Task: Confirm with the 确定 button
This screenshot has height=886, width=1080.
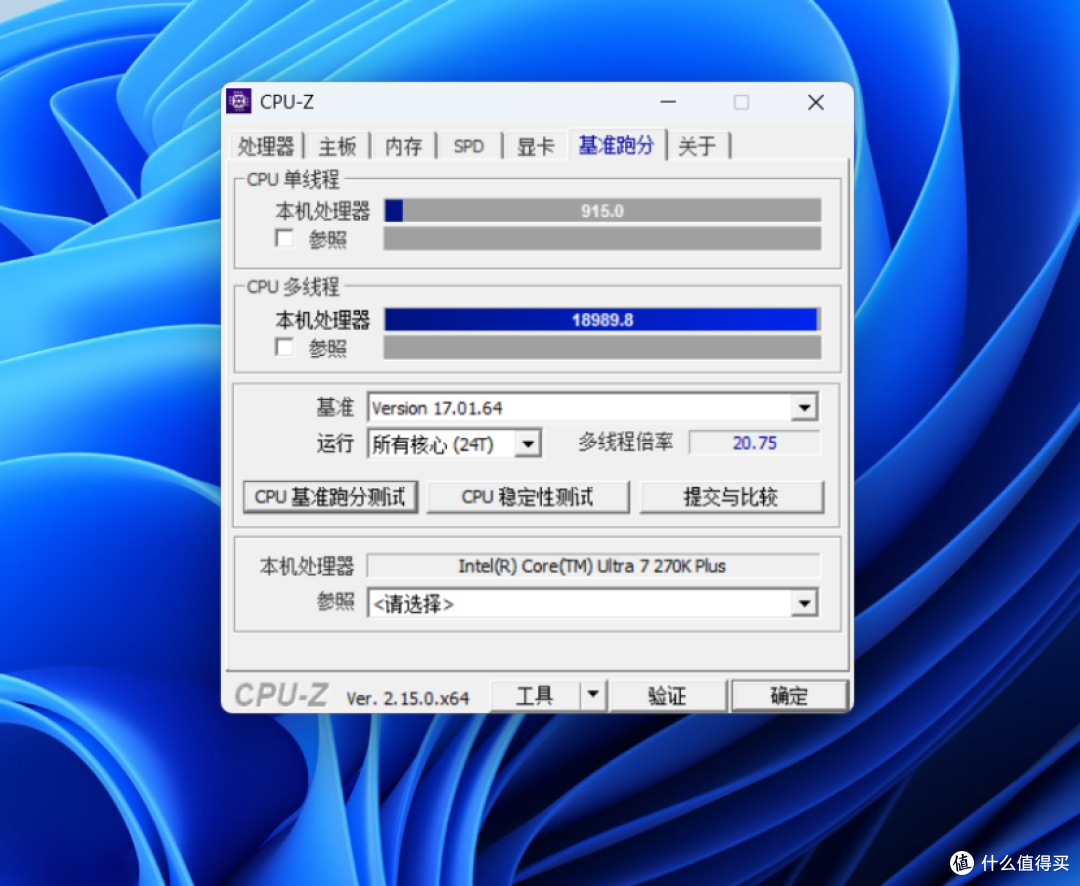Action: pyautogui.click(x=789, y=695)
